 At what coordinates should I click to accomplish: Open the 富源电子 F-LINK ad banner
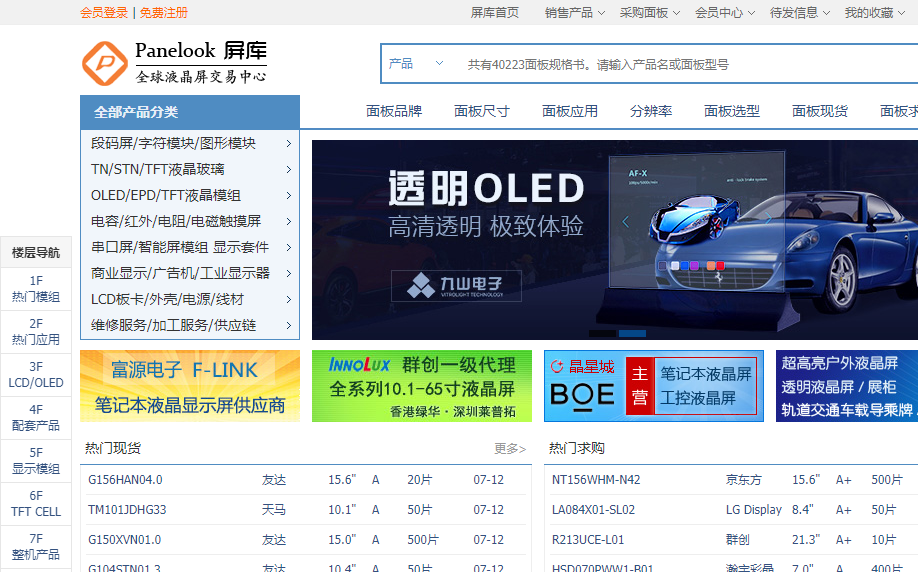[x=190, y=386]
